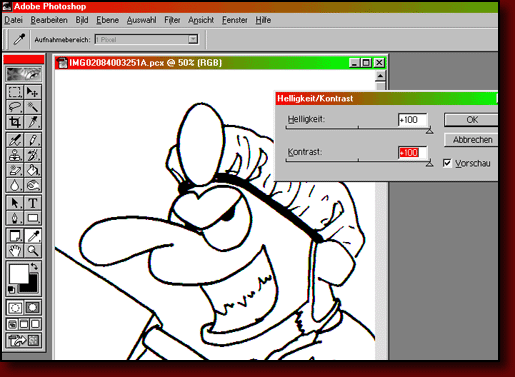Open the Ebene menu
This screenshot has height=377, width=515.
(107, 20)
